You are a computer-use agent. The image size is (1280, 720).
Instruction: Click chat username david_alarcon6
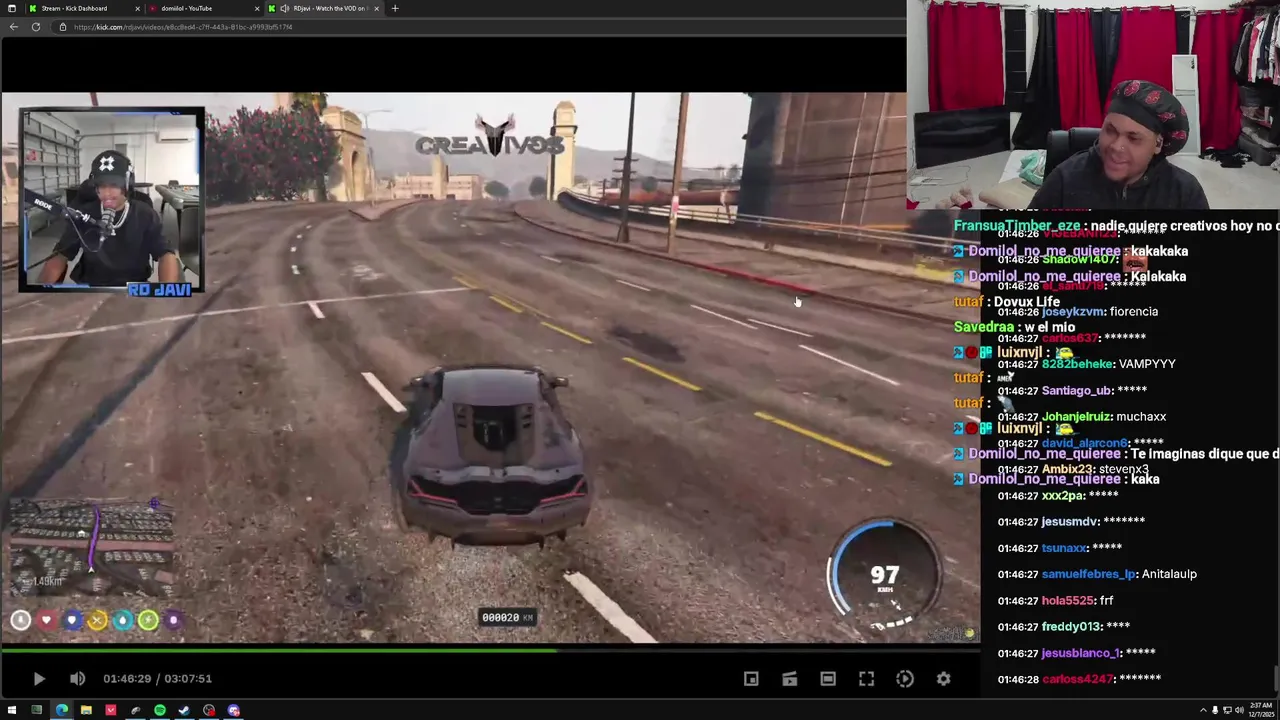tap(1085, 443)
